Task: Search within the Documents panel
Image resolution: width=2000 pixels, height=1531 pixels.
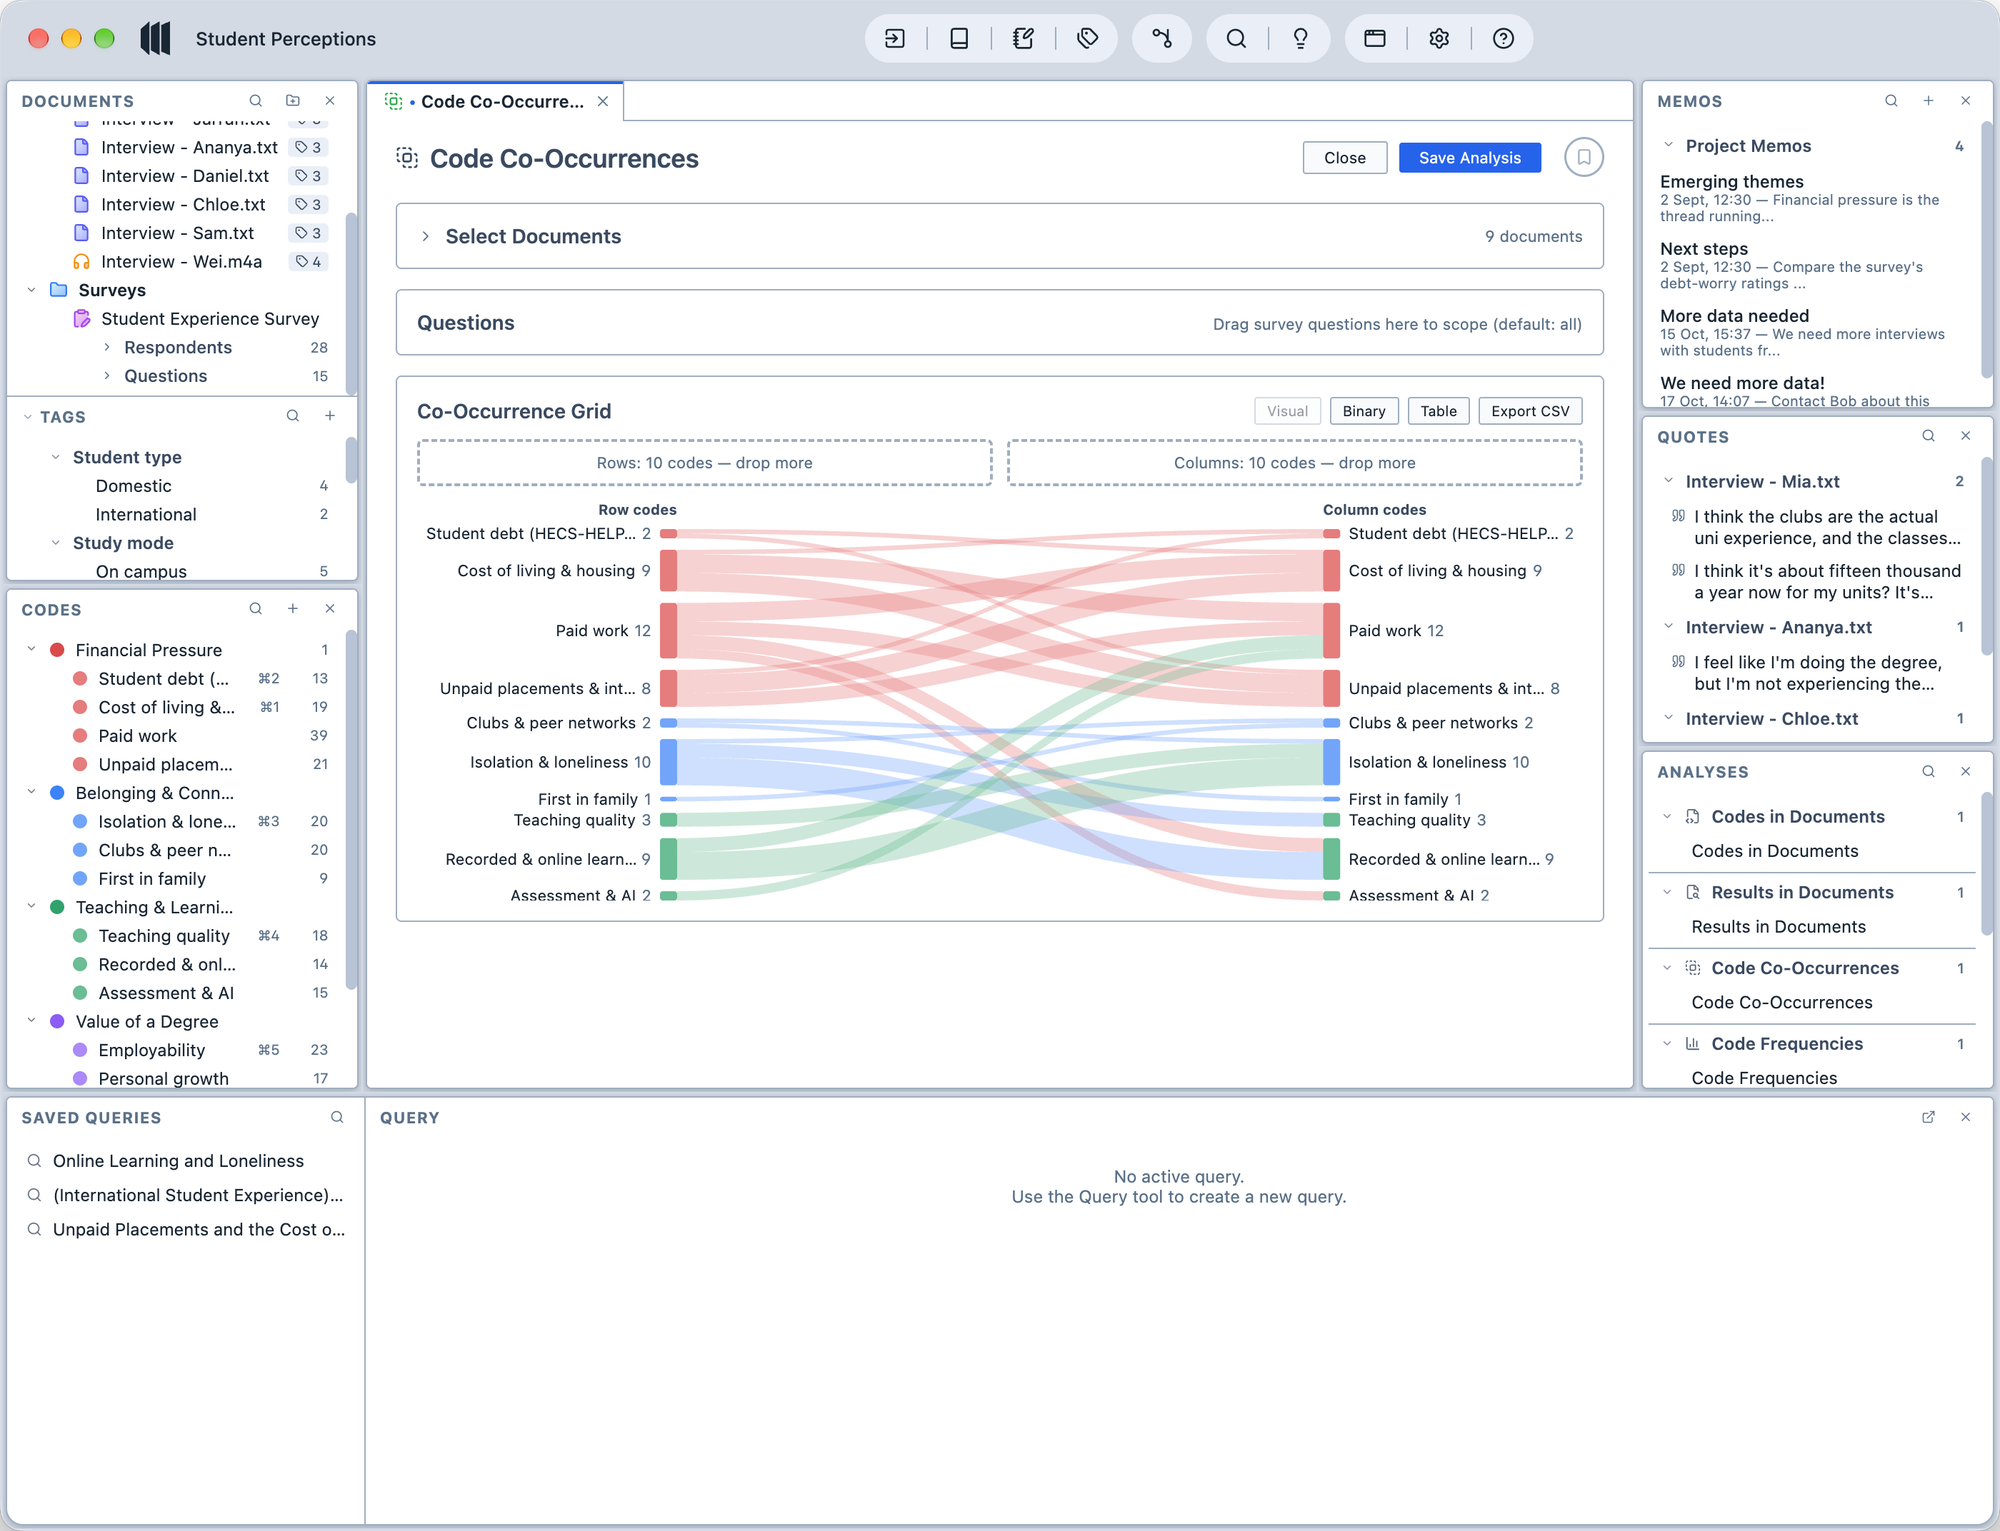Action: pos(256,101)
